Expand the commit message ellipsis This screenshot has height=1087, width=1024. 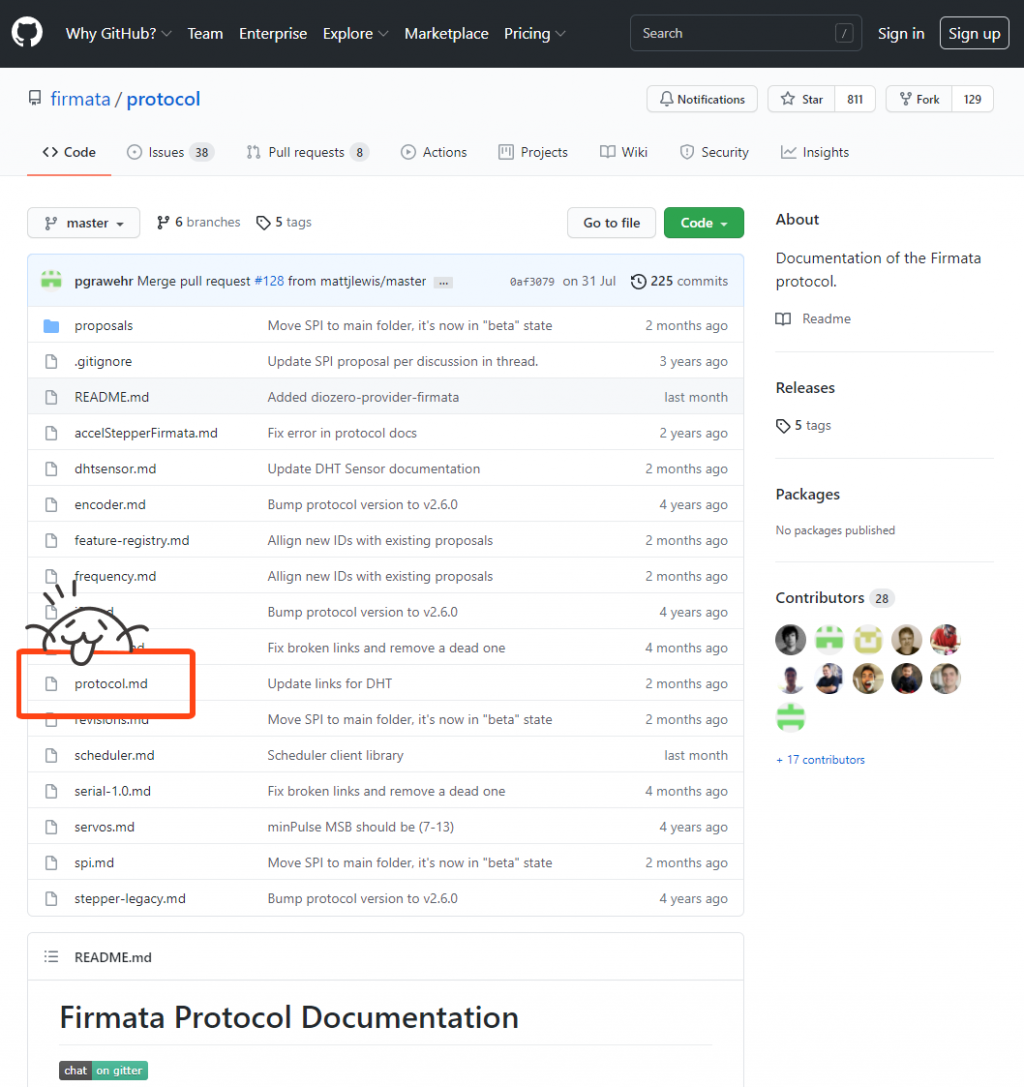(x=443, y=282)
